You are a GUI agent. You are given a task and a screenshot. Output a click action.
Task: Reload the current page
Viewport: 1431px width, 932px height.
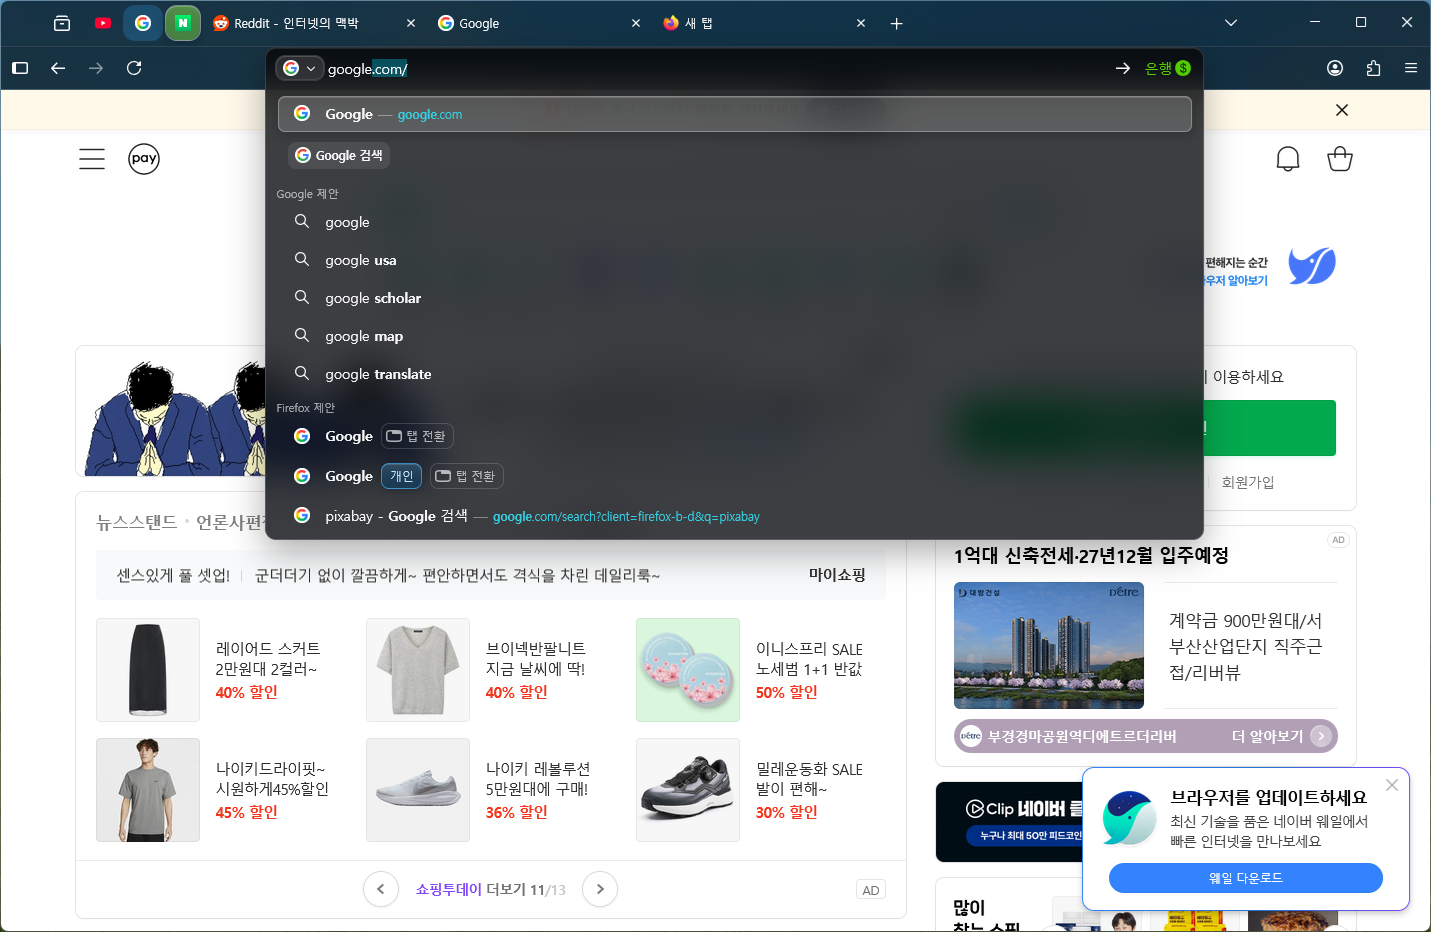pos(134,68)
